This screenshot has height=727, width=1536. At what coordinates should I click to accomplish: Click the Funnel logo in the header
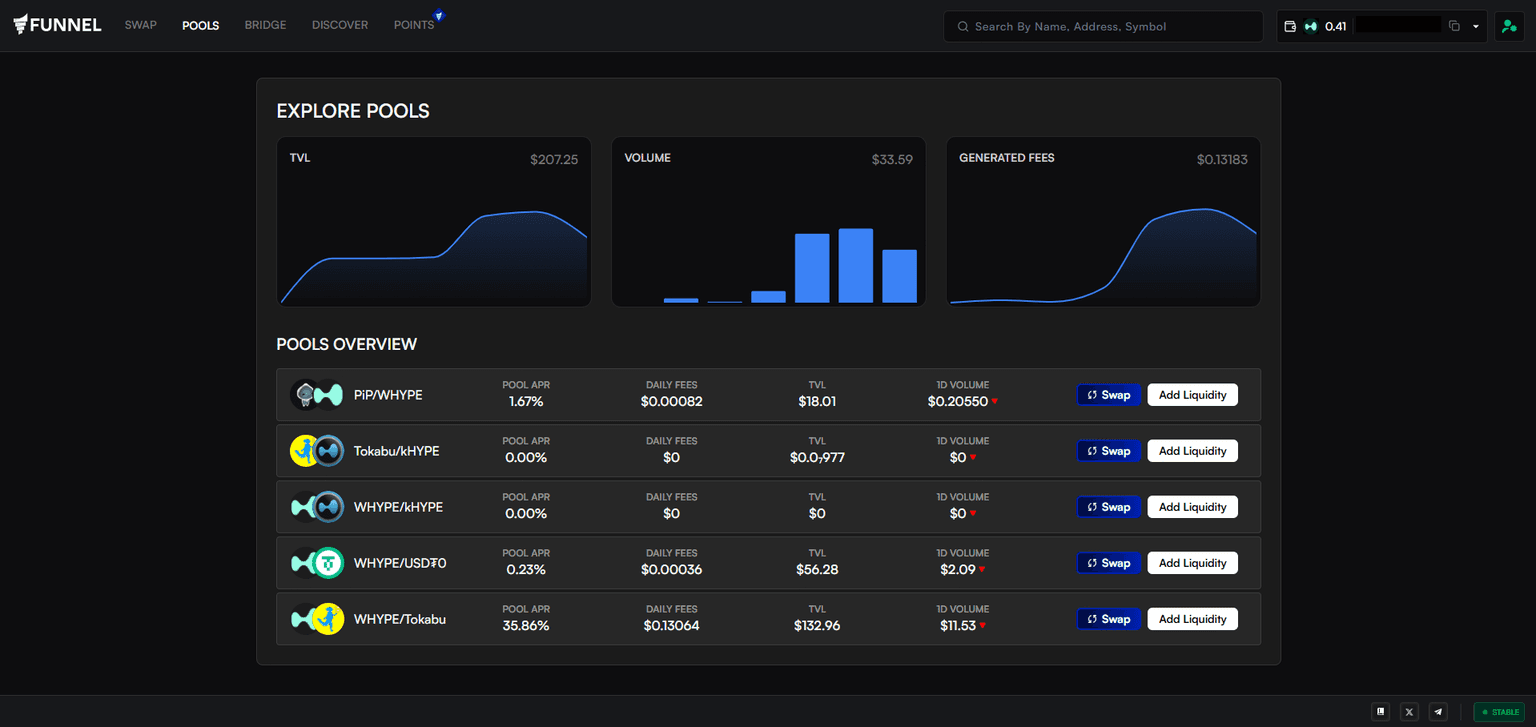click(x=57, y=25)
